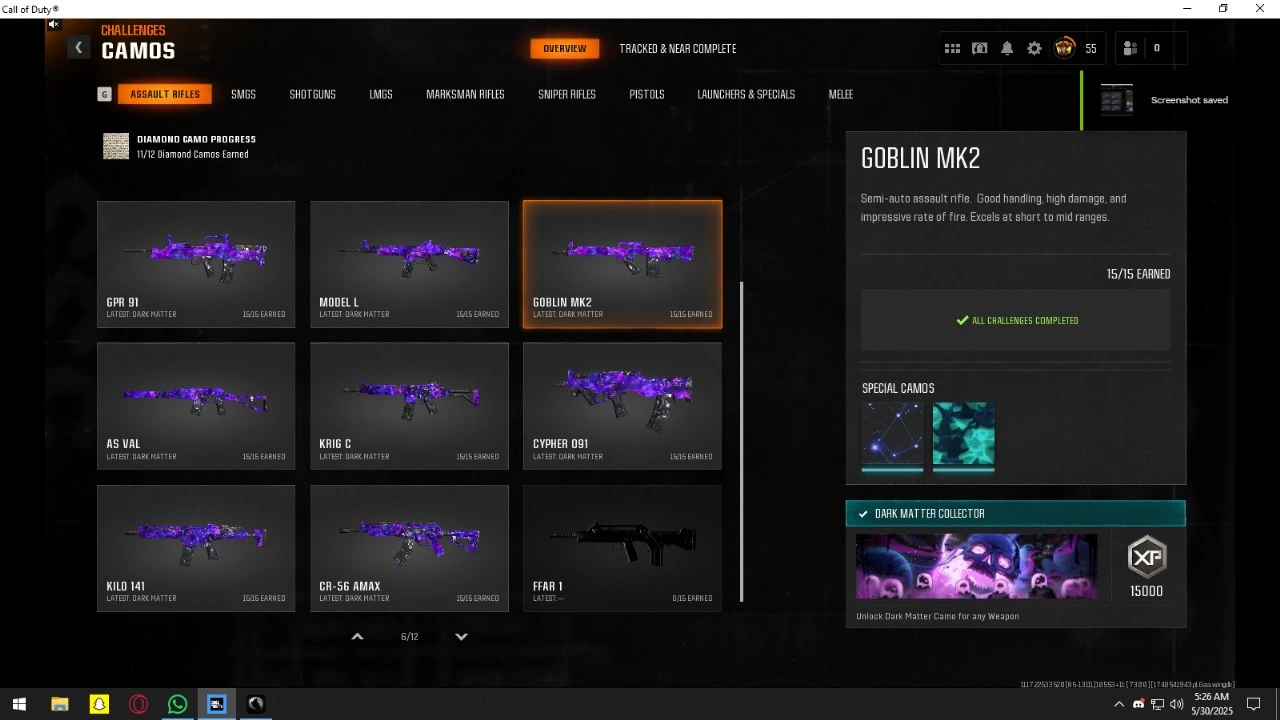Click the player level 55 number
This screenshot has width=1280, height=720.
[1090, 48]
